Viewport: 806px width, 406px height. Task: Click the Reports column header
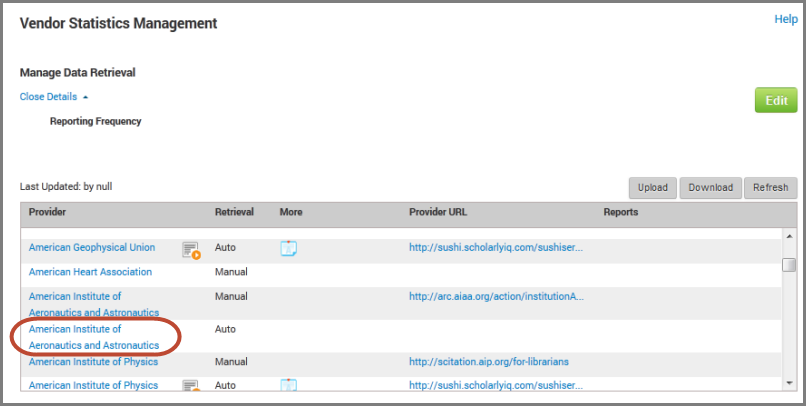click(620, 212)
